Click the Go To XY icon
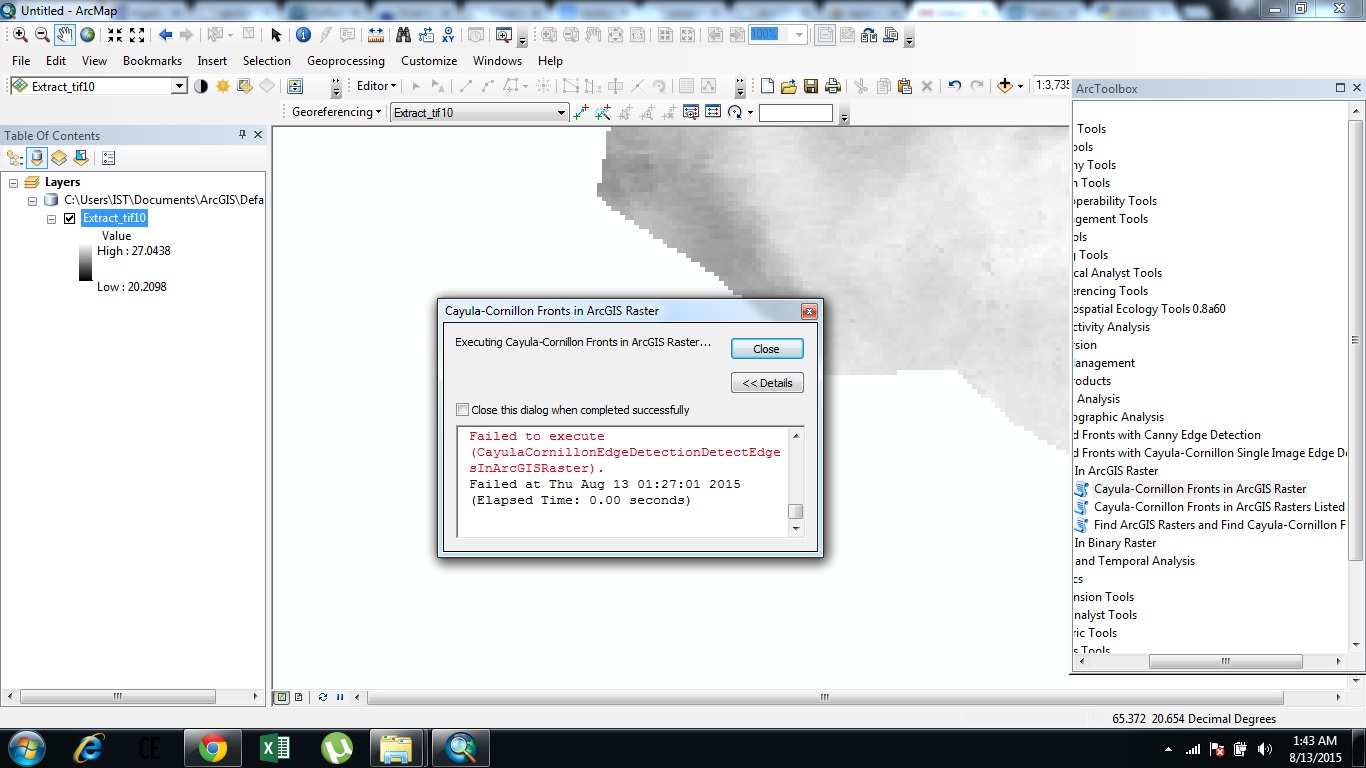The width and height of the screenshot is (1366, 768). click(x=448, y=35)
